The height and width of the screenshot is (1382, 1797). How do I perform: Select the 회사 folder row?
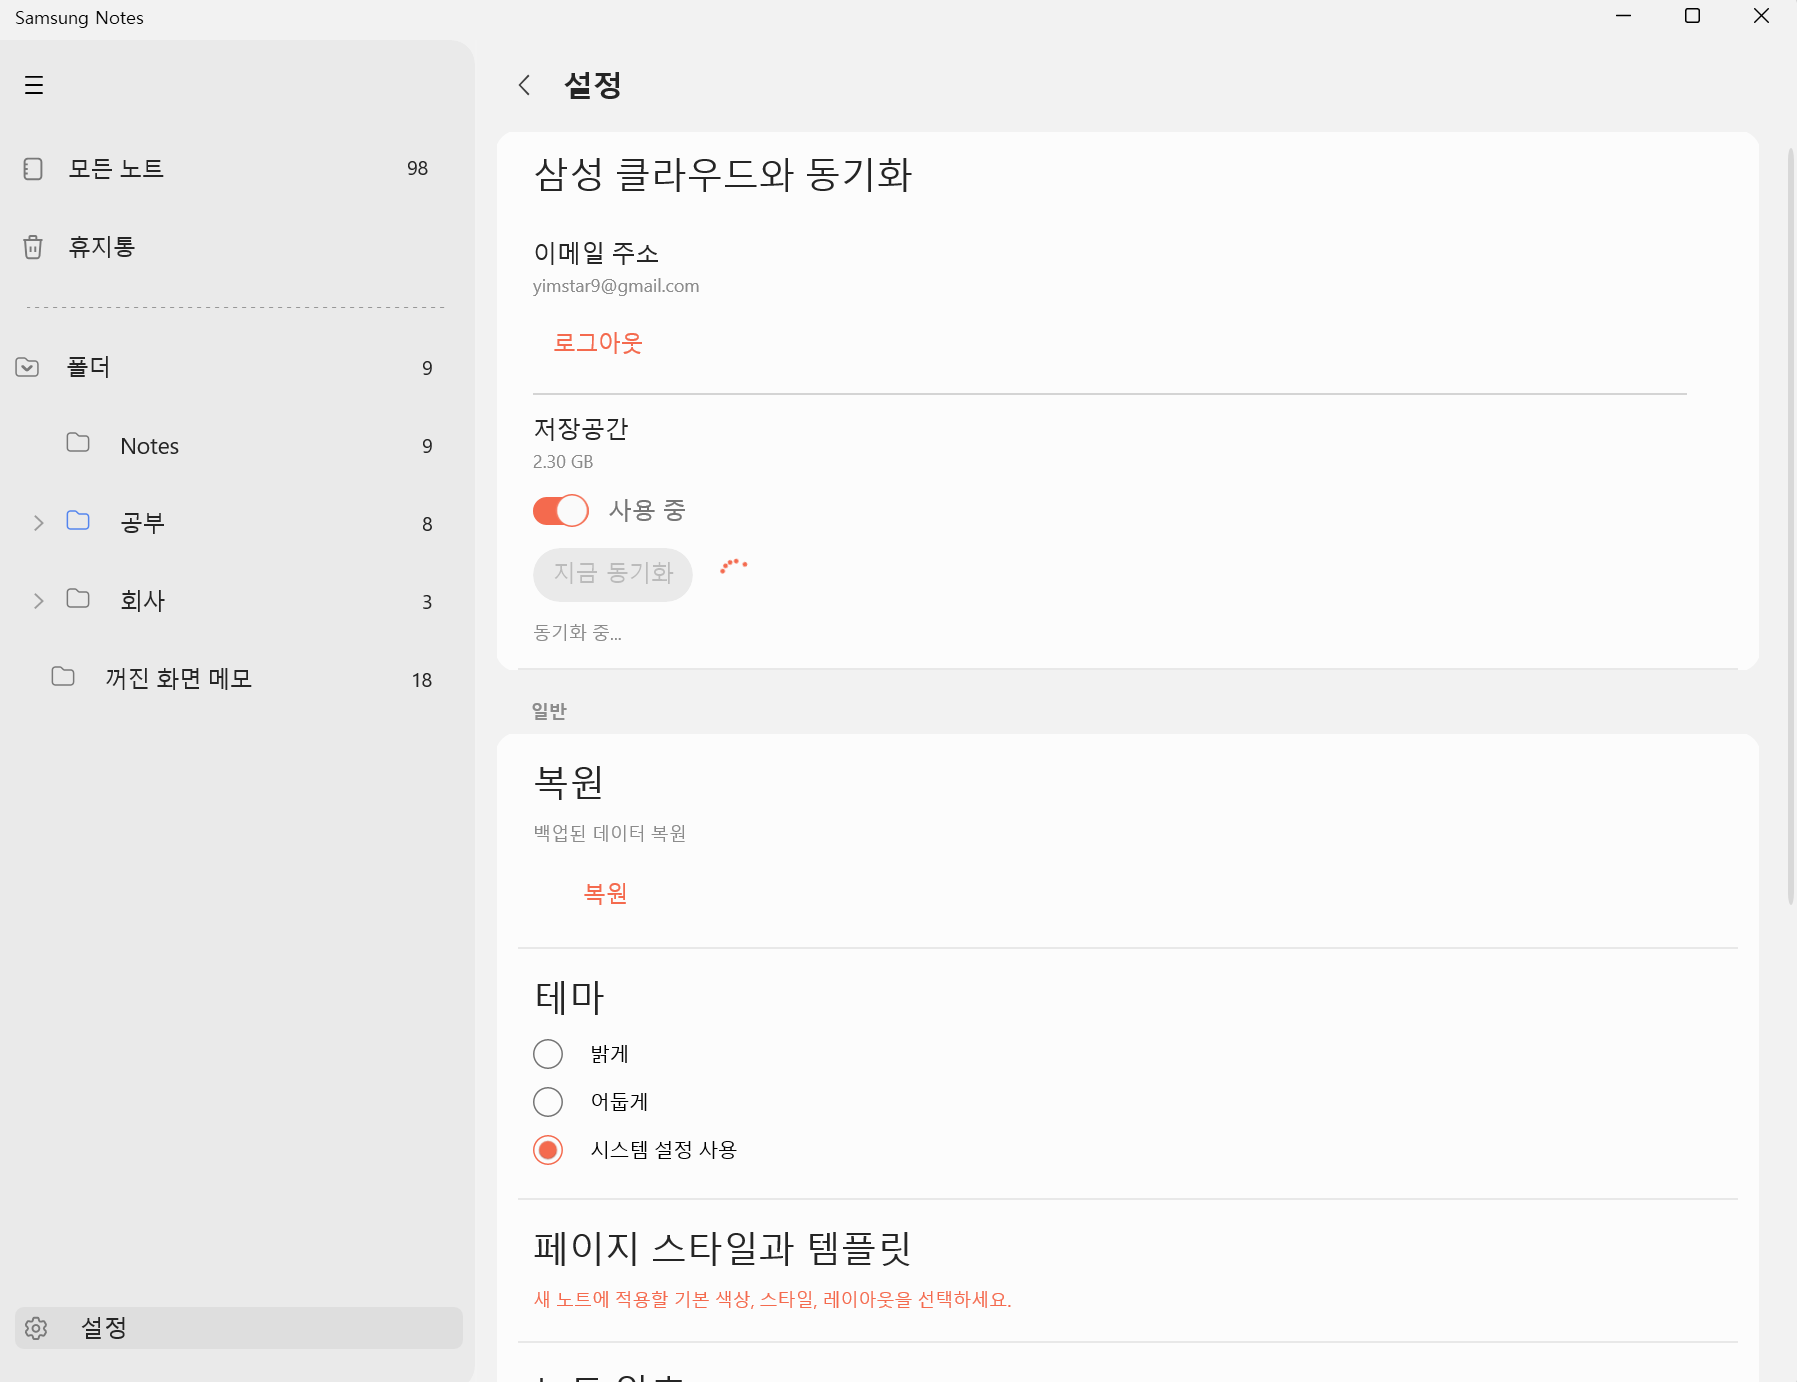click(238, 601)
